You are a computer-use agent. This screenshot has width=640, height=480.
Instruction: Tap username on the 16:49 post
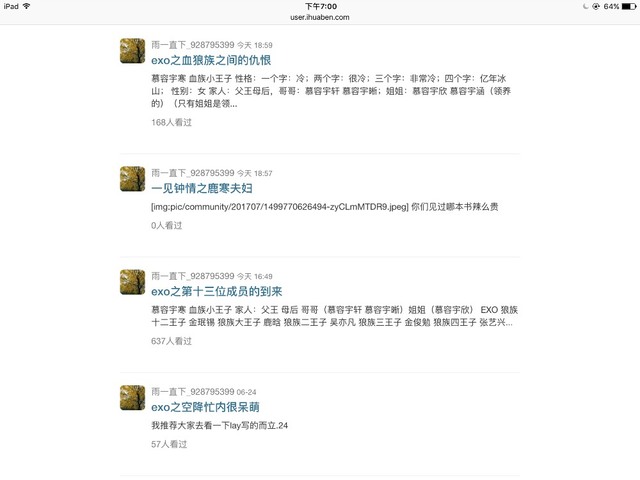193,276
